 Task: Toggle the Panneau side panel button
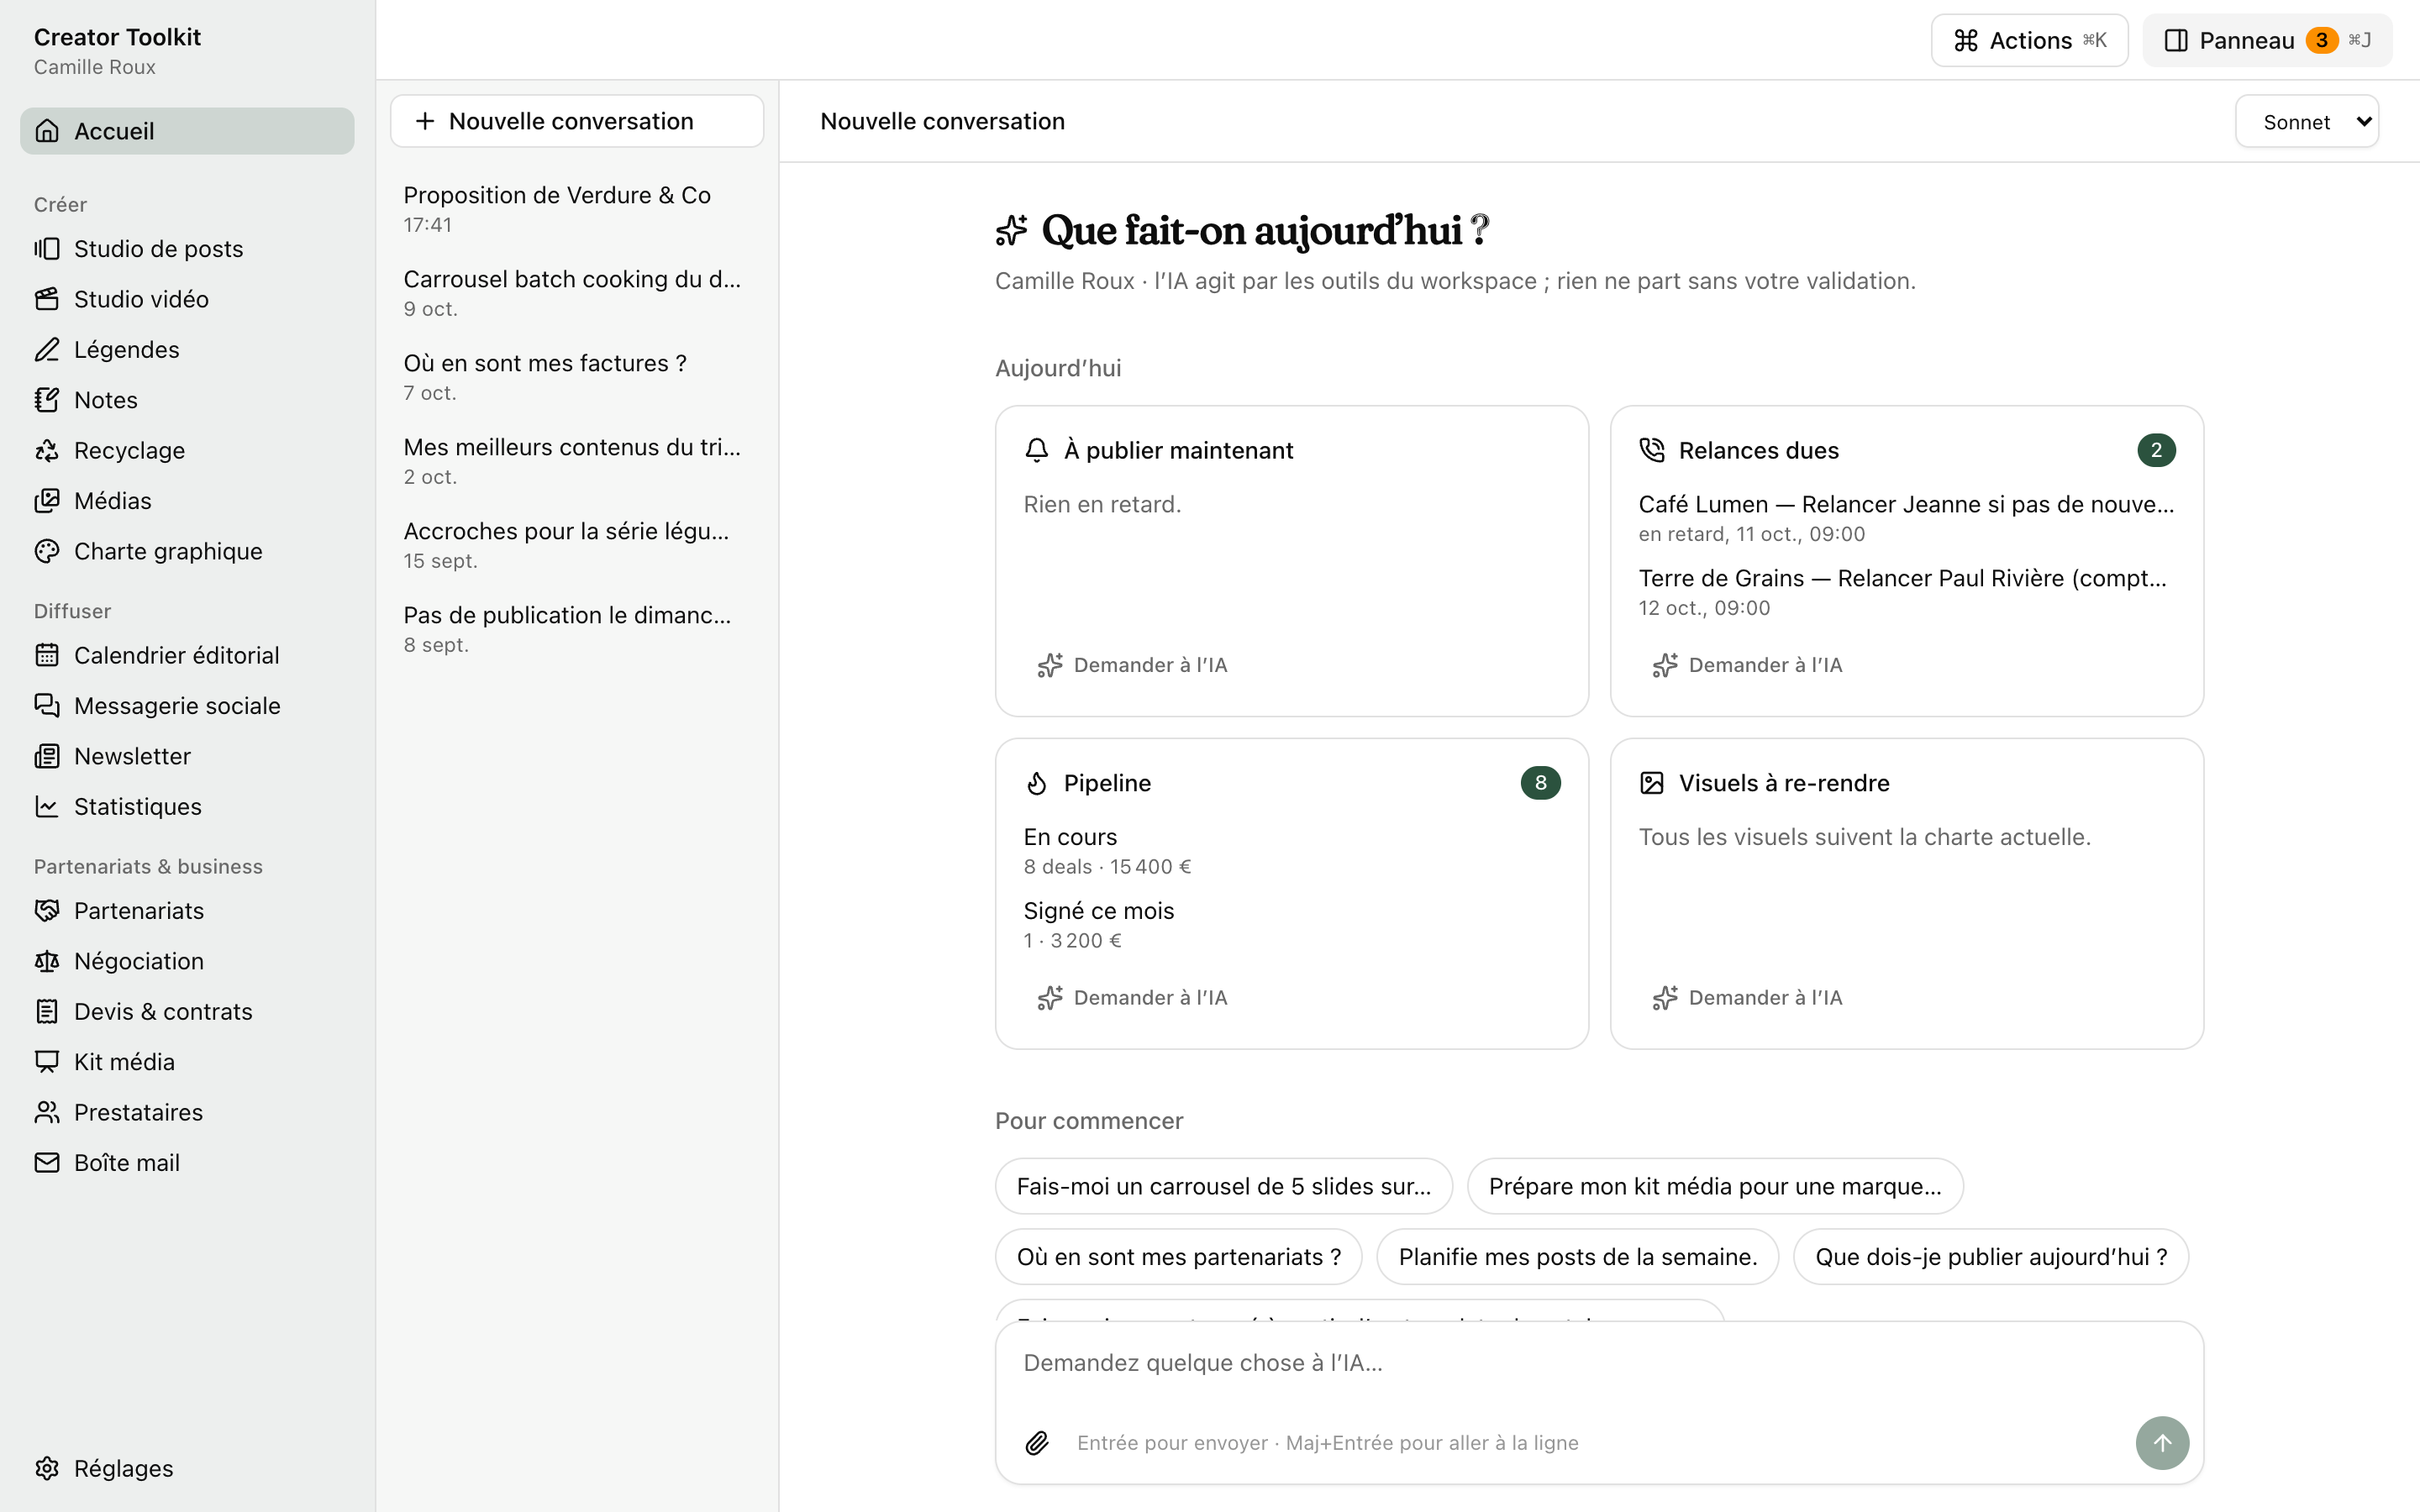tap(2267, 40)
